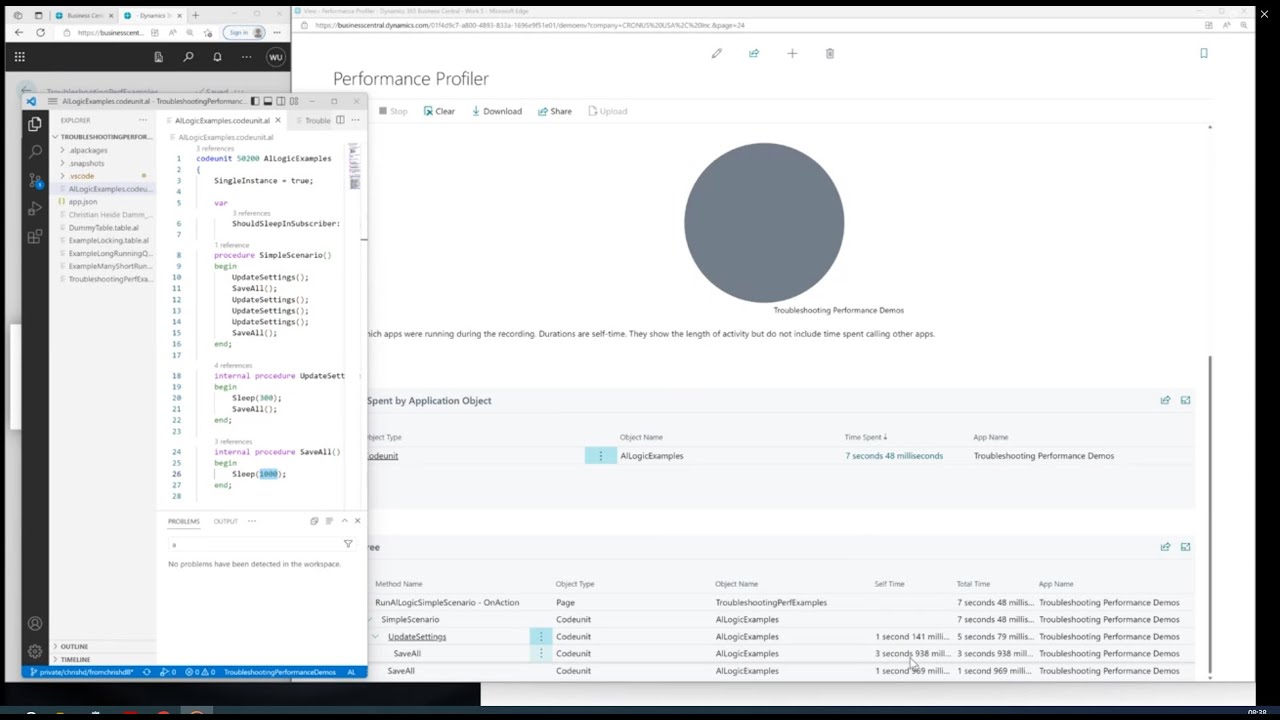The width and height of the screenshot is (1280, 720).
Task: Click the Share action
Action: tap(555, 111)
